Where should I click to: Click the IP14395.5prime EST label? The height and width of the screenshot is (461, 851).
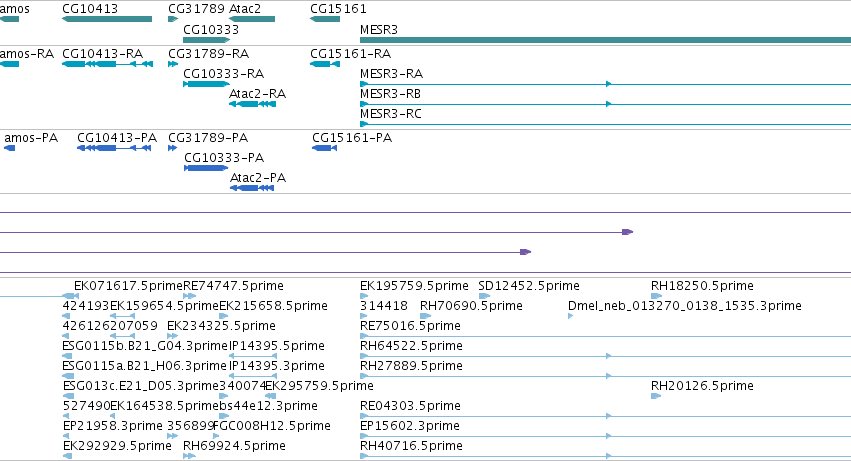(277, 346)
